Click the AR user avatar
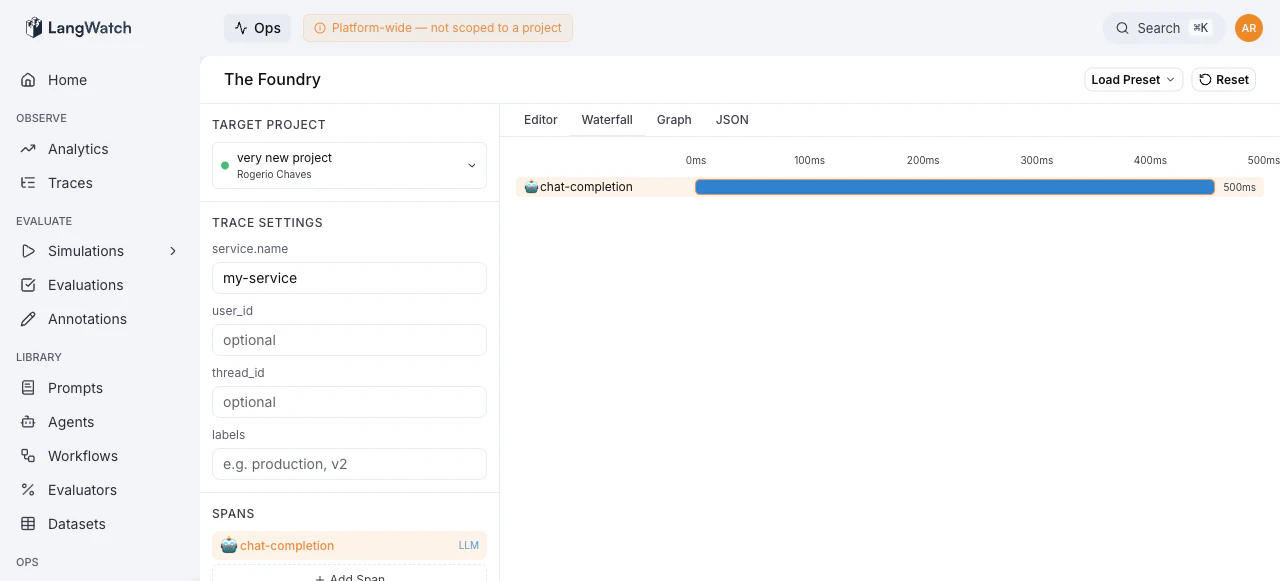 [1249, 28]
